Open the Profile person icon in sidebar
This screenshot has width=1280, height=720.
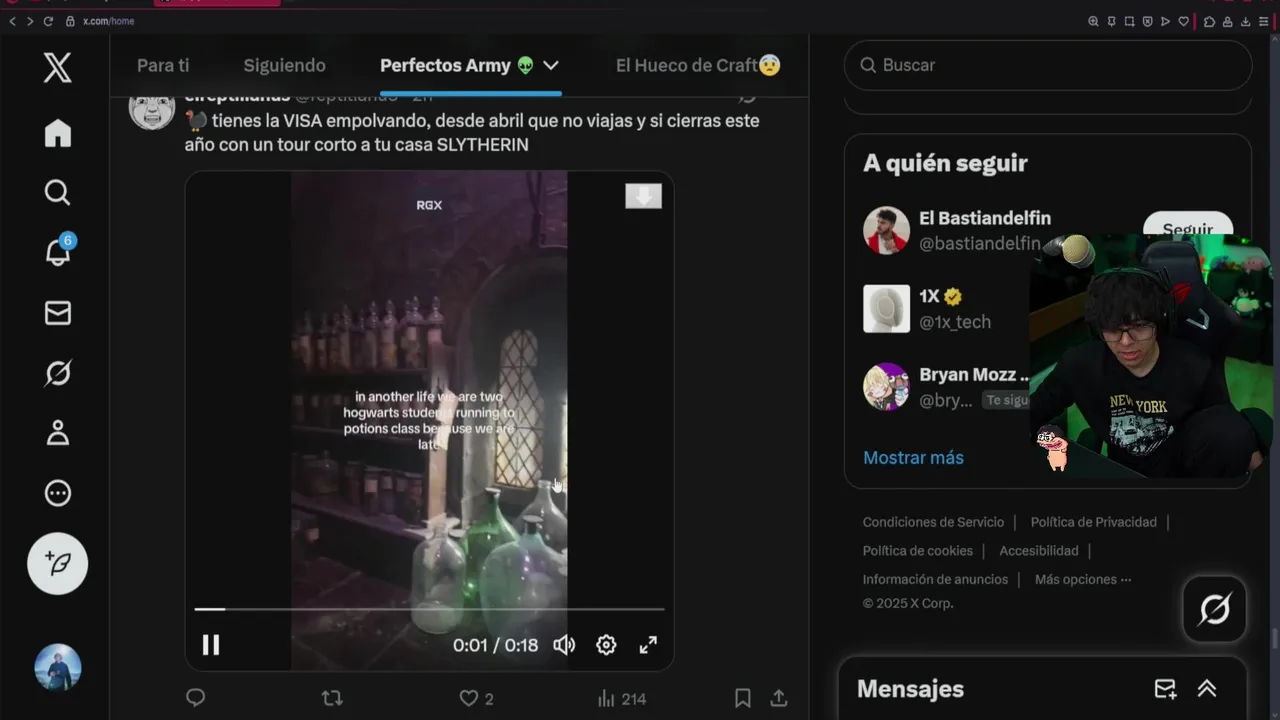coord(57,433)
